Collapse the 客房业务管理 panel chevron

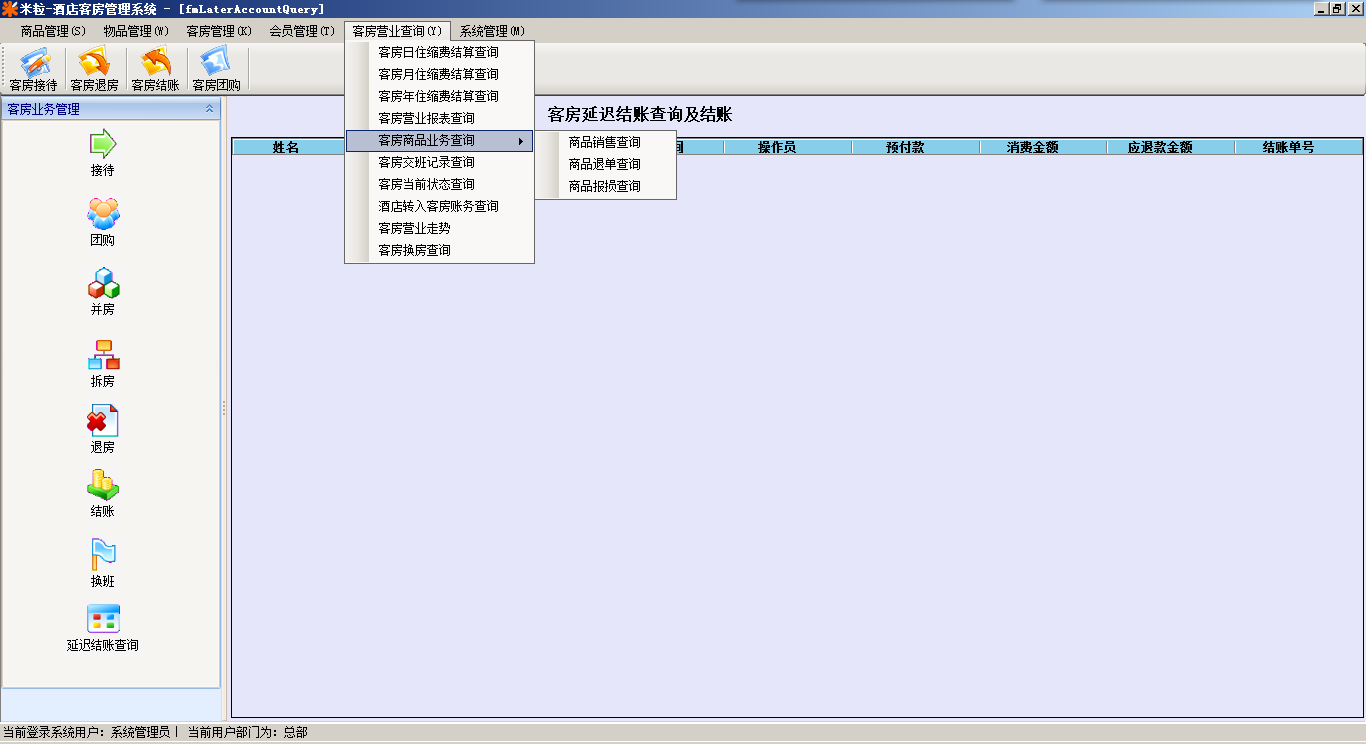point(209,109)
